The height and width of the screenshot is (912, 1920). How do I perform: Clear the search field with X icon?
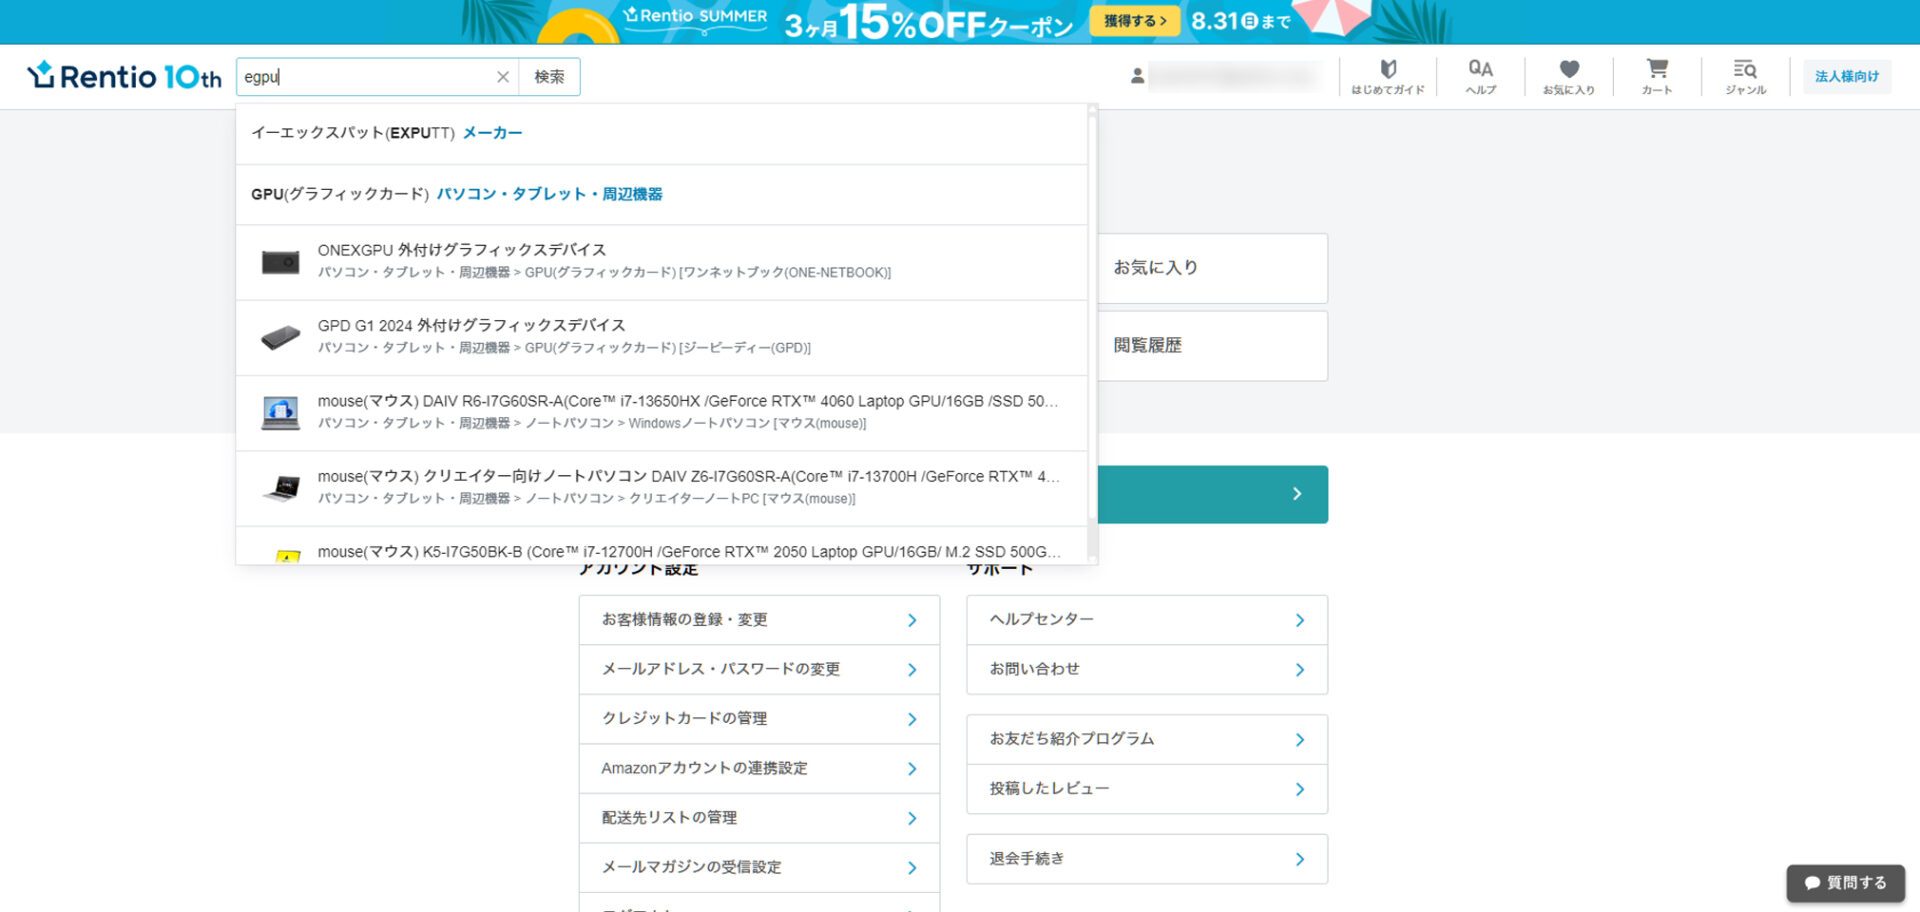point(503,77)
